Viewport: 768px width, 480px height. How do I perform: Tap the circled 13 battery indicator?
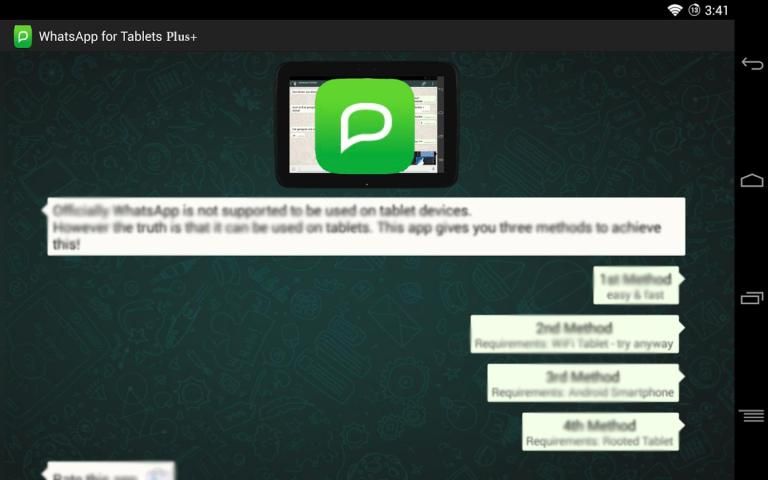click(694, 10)
